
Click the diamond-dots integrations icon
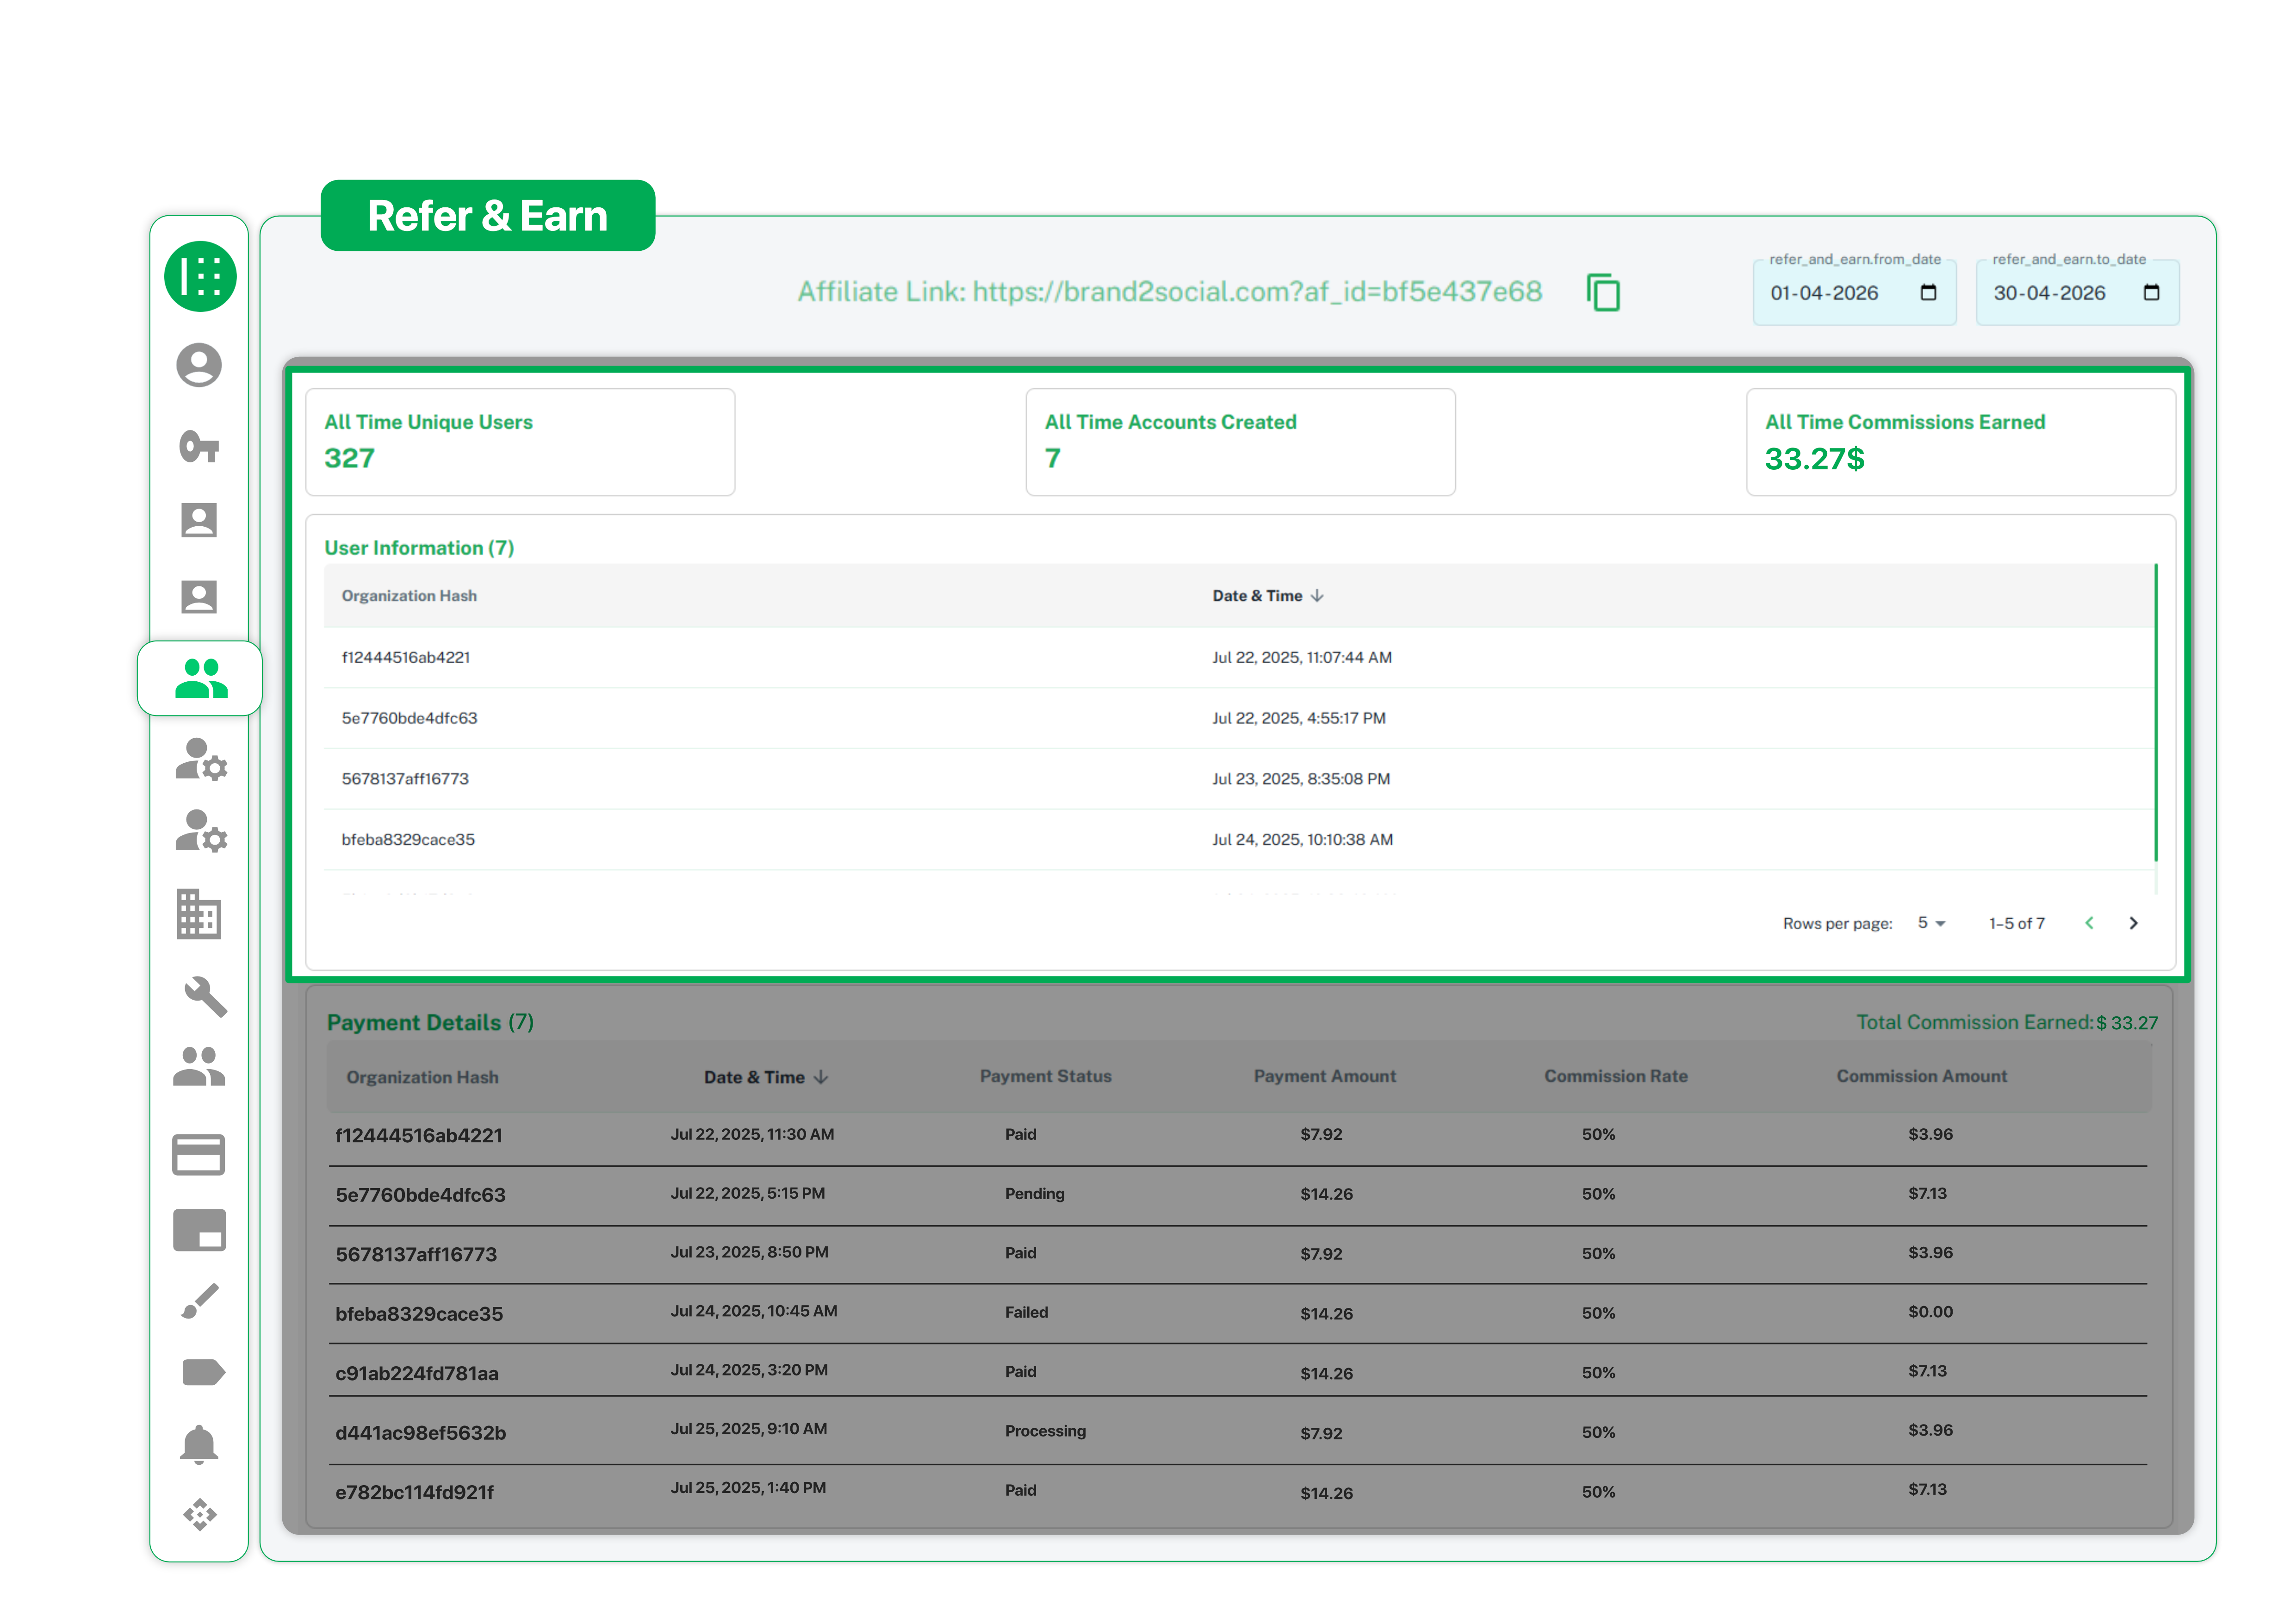point(200,1515)
